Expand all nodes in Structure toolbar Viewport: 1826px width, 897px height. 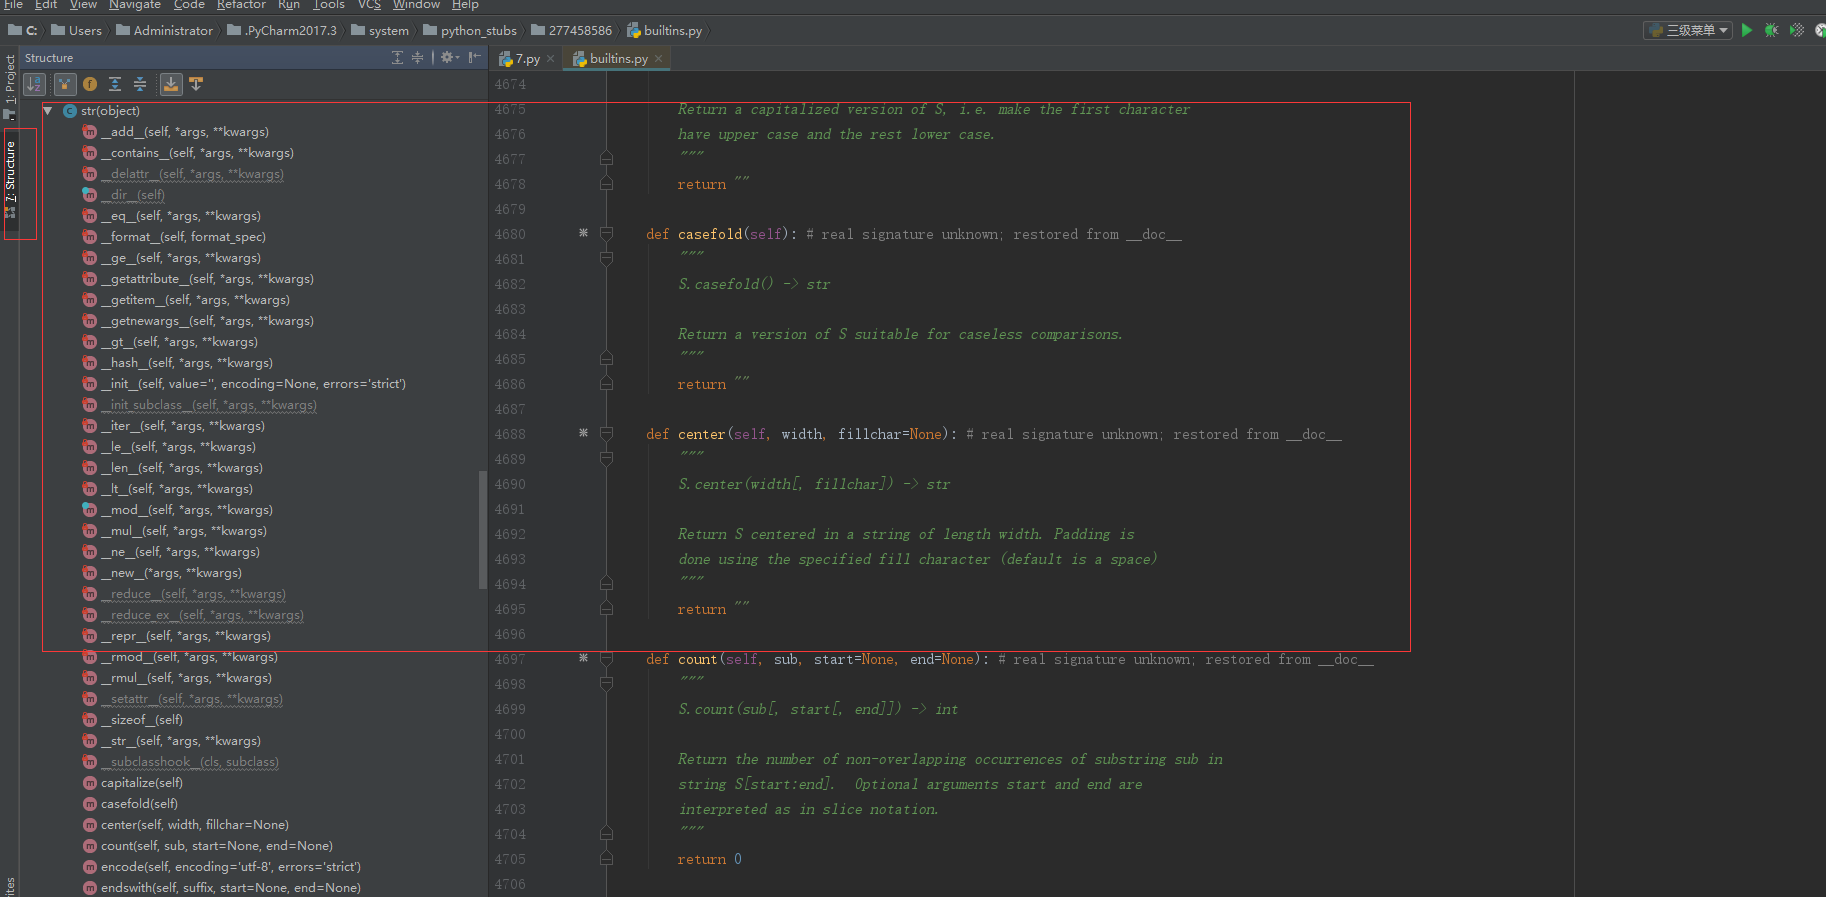pyautogui.click(x=115, y=84)
